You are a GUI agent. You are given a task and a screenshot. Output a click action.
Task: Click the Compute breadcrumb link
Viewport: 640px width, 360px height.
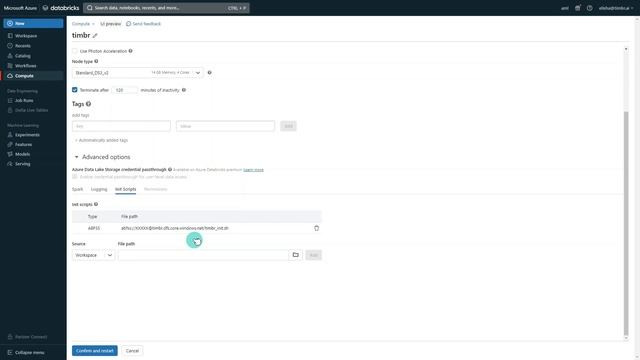pos(81,24)
